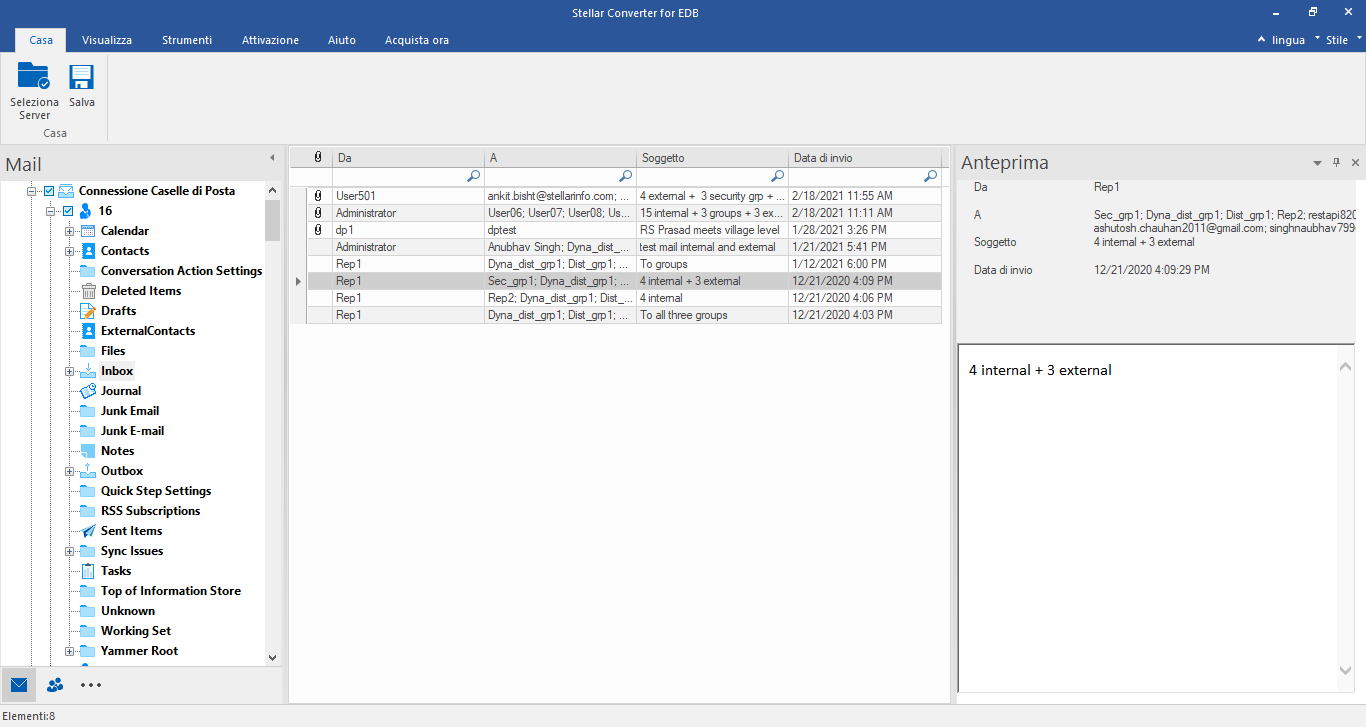
Task: Toggle Connessione Caselle di Posta checkbox
Action: pyautogui.click(x=48, y=191)
